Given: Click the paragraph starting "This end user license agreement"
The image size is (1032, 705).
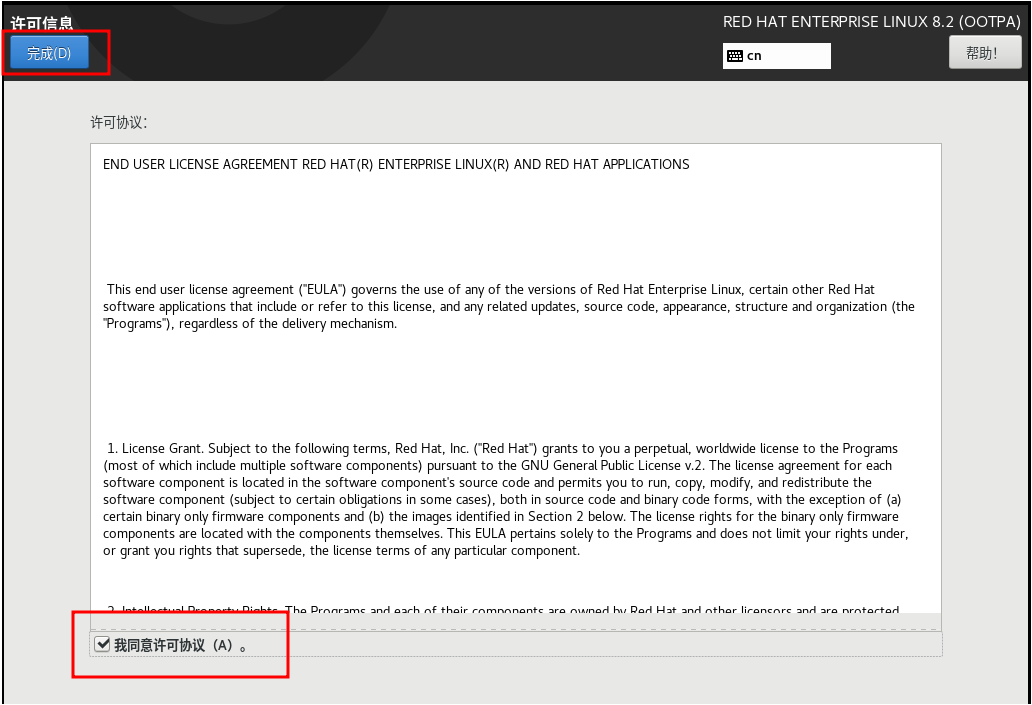Looking at the screenshot, I should coord(509,307).
